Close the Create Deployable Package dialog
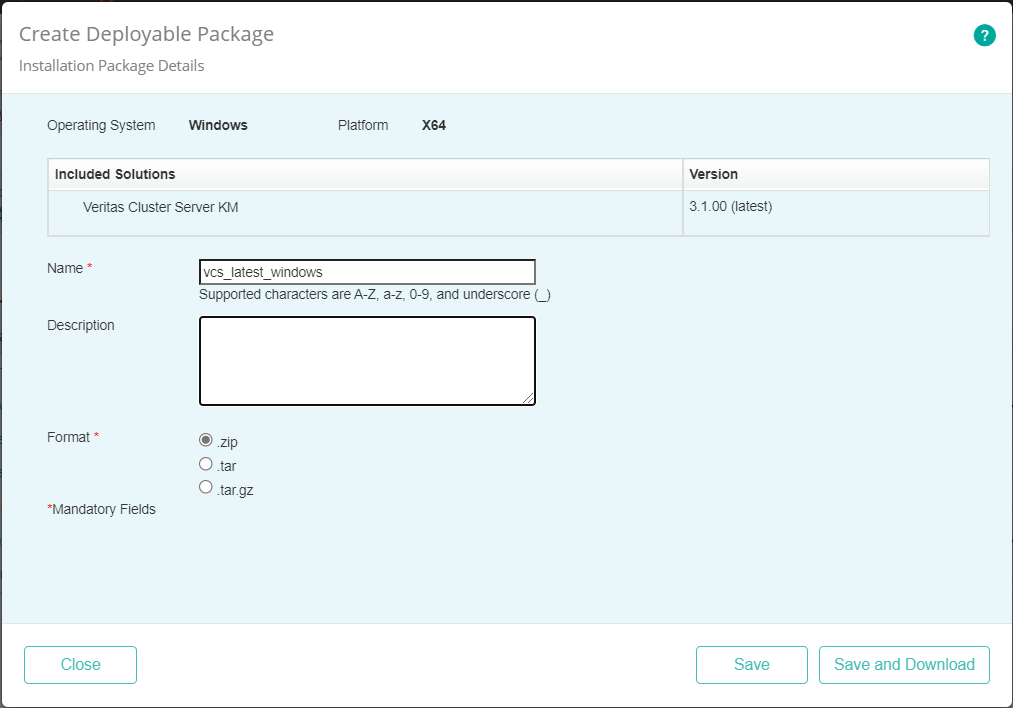The image size is (1013, 708). tap(80, 664)
